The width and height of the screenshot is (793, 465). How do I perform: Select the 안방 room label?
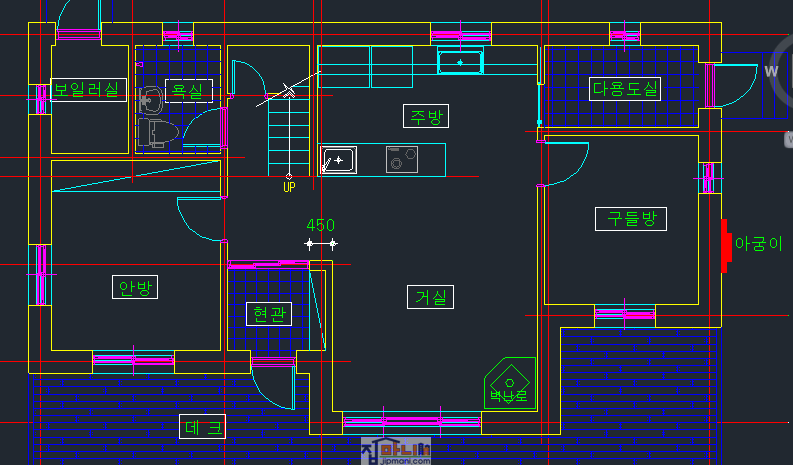click(136, 288)
